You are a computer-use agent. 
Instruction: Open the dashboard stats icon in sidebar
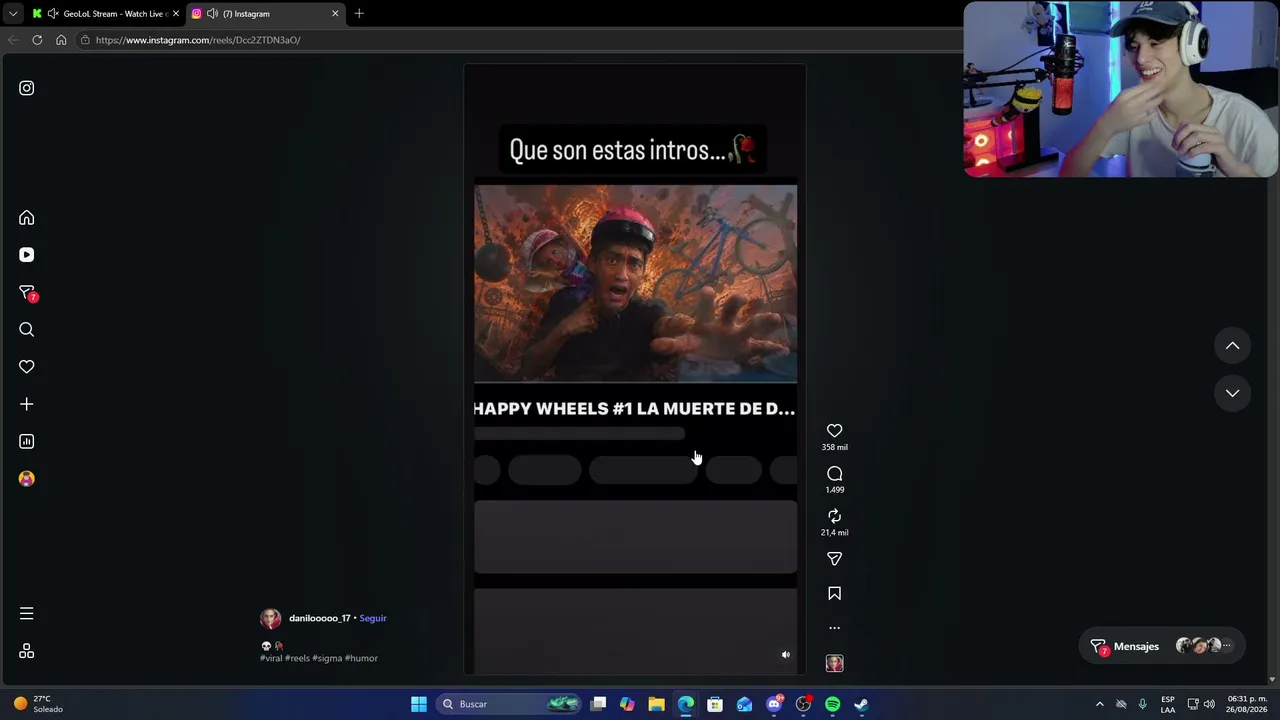[x=27, y=441]
